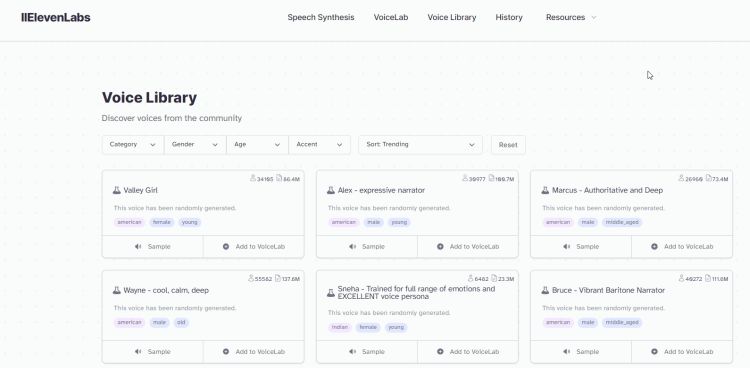Click the flask icon beside Sneha voice title

pos(331,293)
